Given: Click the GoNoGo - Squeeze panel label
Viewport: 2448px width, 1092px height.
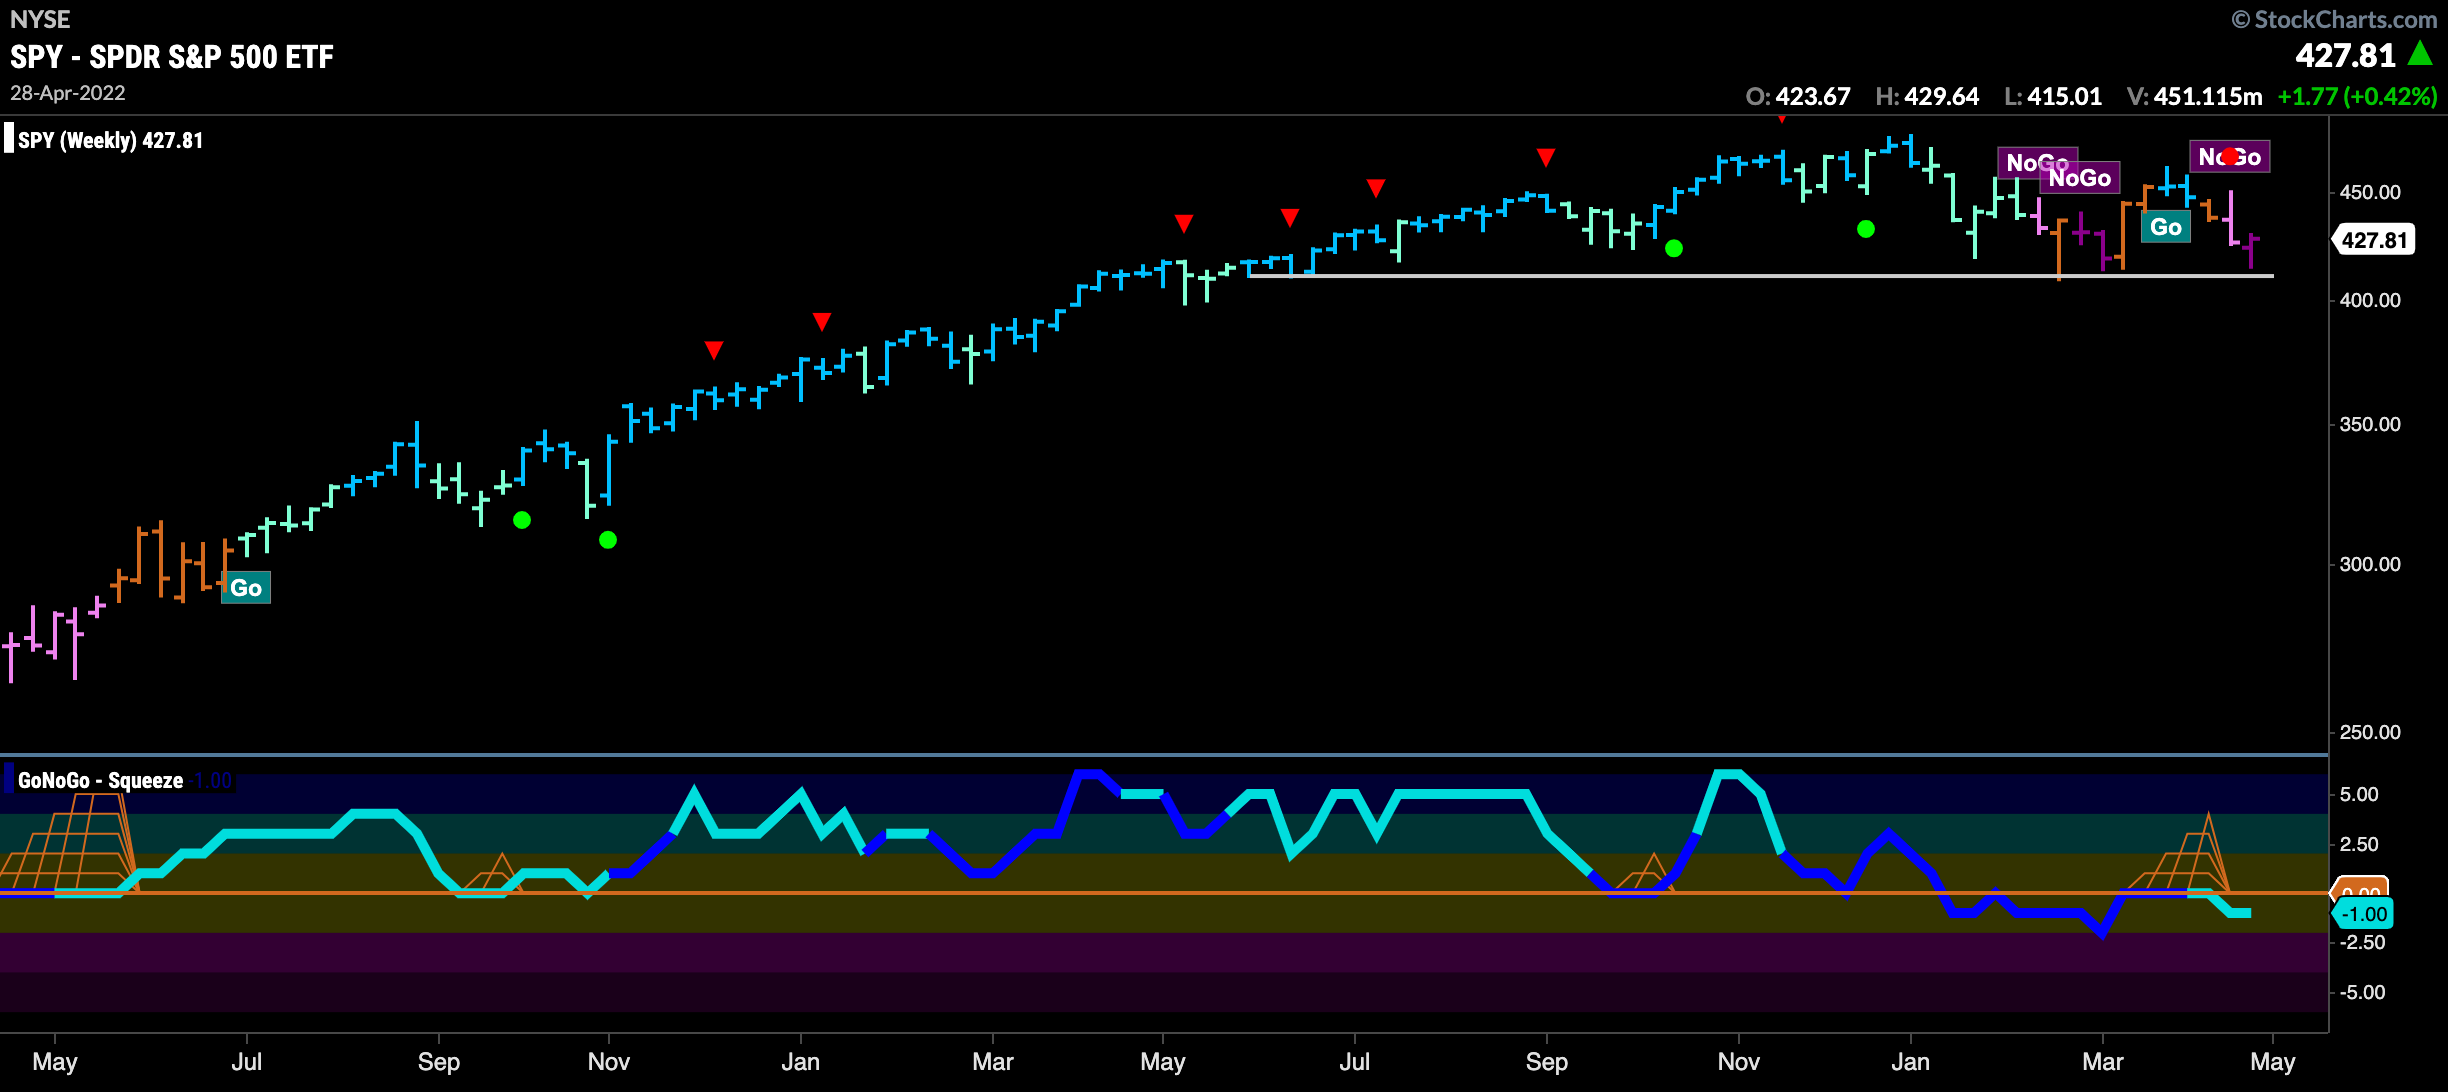Looking at the screenshot, I should [100, 780].
